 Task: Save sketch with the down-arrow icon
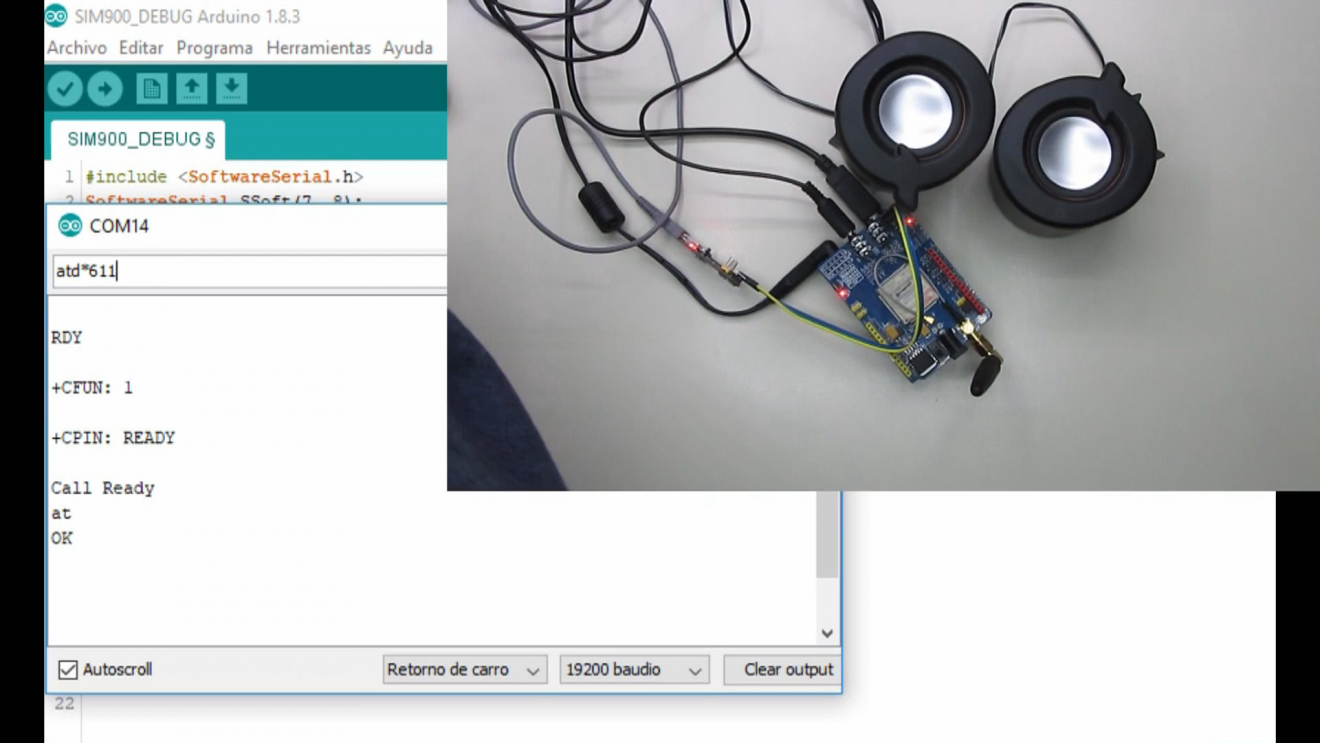point(231,89)
